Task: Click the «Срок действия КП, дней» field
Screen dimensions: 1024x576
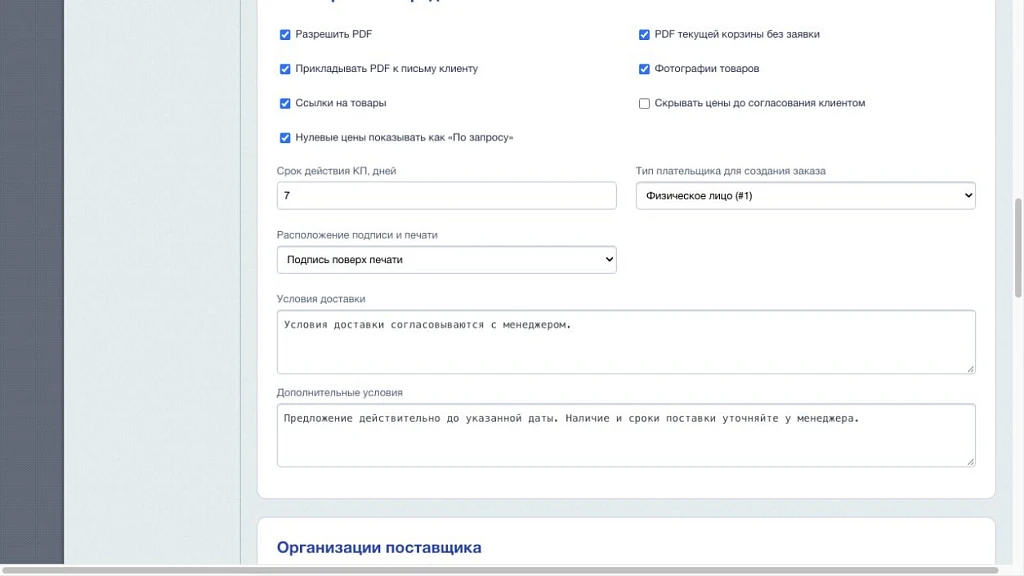Action: pyautogui.click(x=446, y=195)
